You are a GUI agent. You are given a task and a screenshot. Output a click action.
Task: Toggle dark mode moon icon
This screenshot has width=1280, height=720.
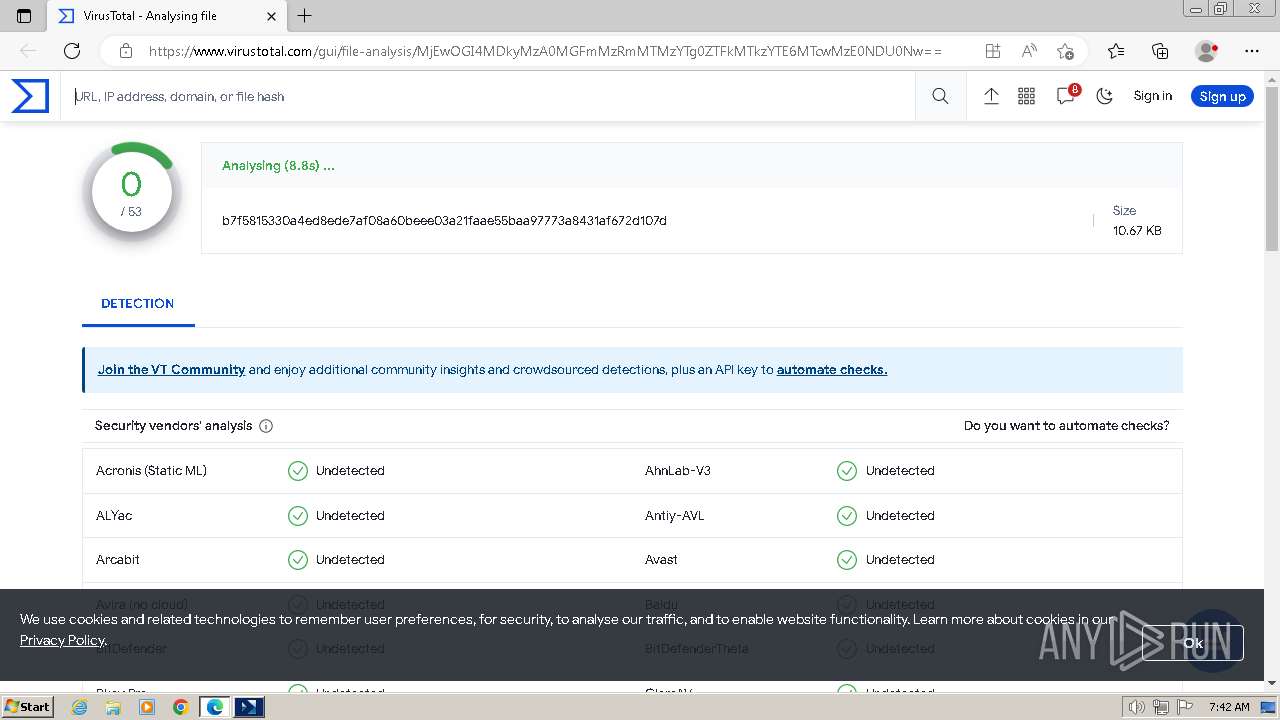(x=1105, y=96)
